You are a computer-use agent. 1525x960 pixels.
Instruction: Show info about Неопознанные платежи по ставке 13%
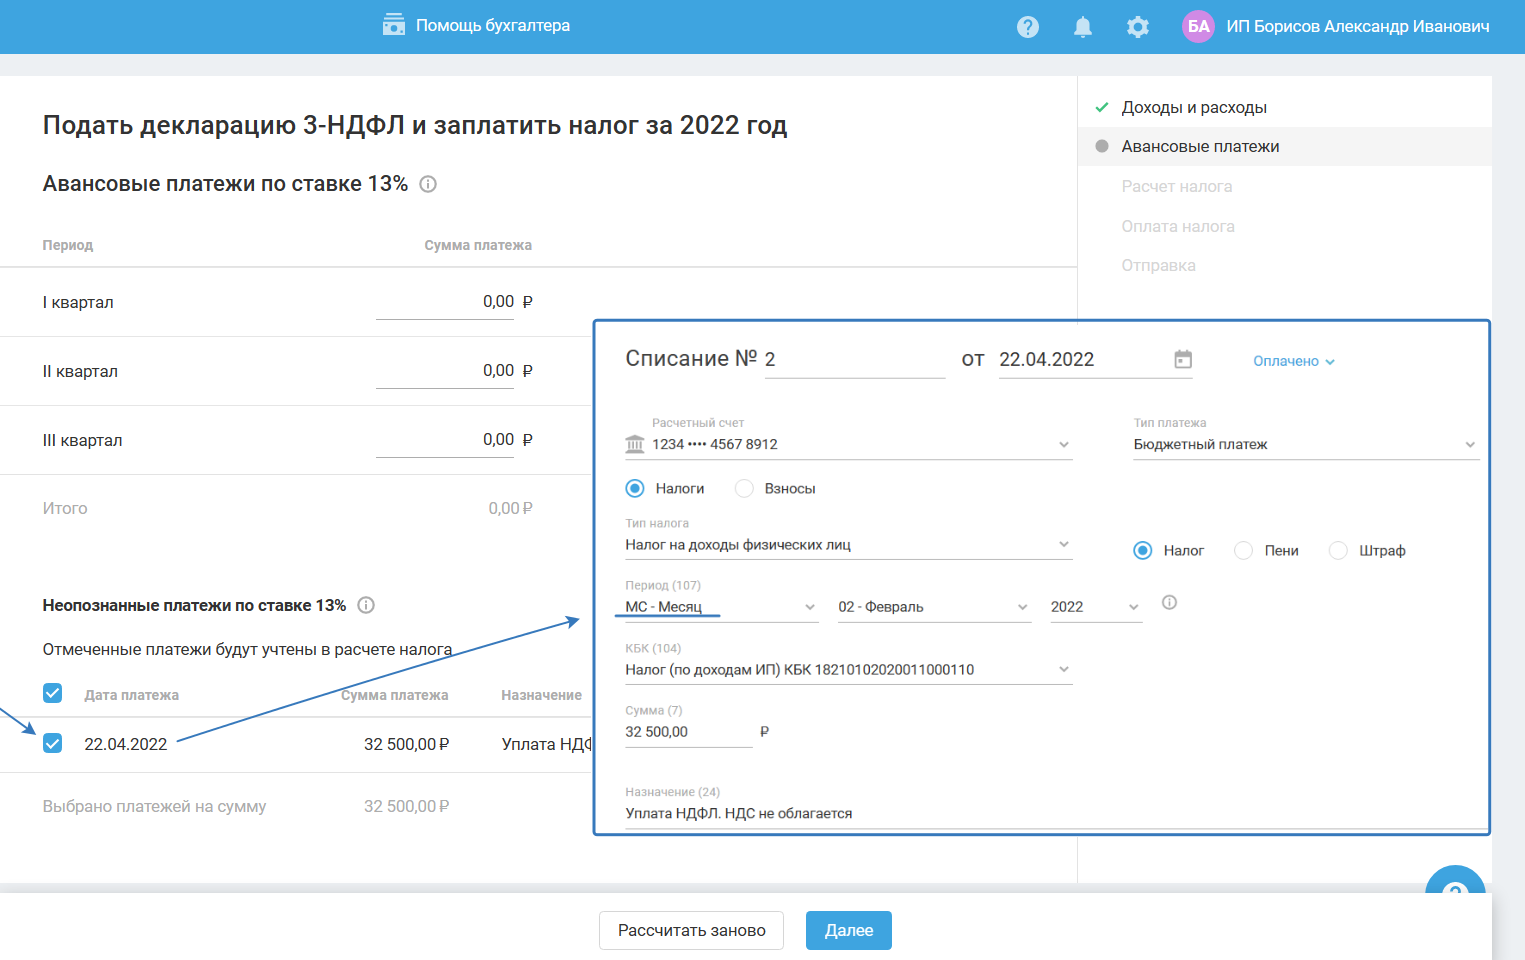366,605
